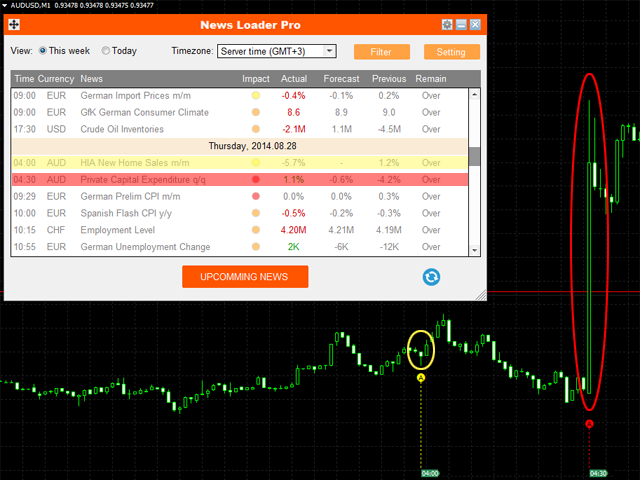Click the Impact column header
Image resolution: width=640 pixels, height=480 pixels.
tap(256, 79)
